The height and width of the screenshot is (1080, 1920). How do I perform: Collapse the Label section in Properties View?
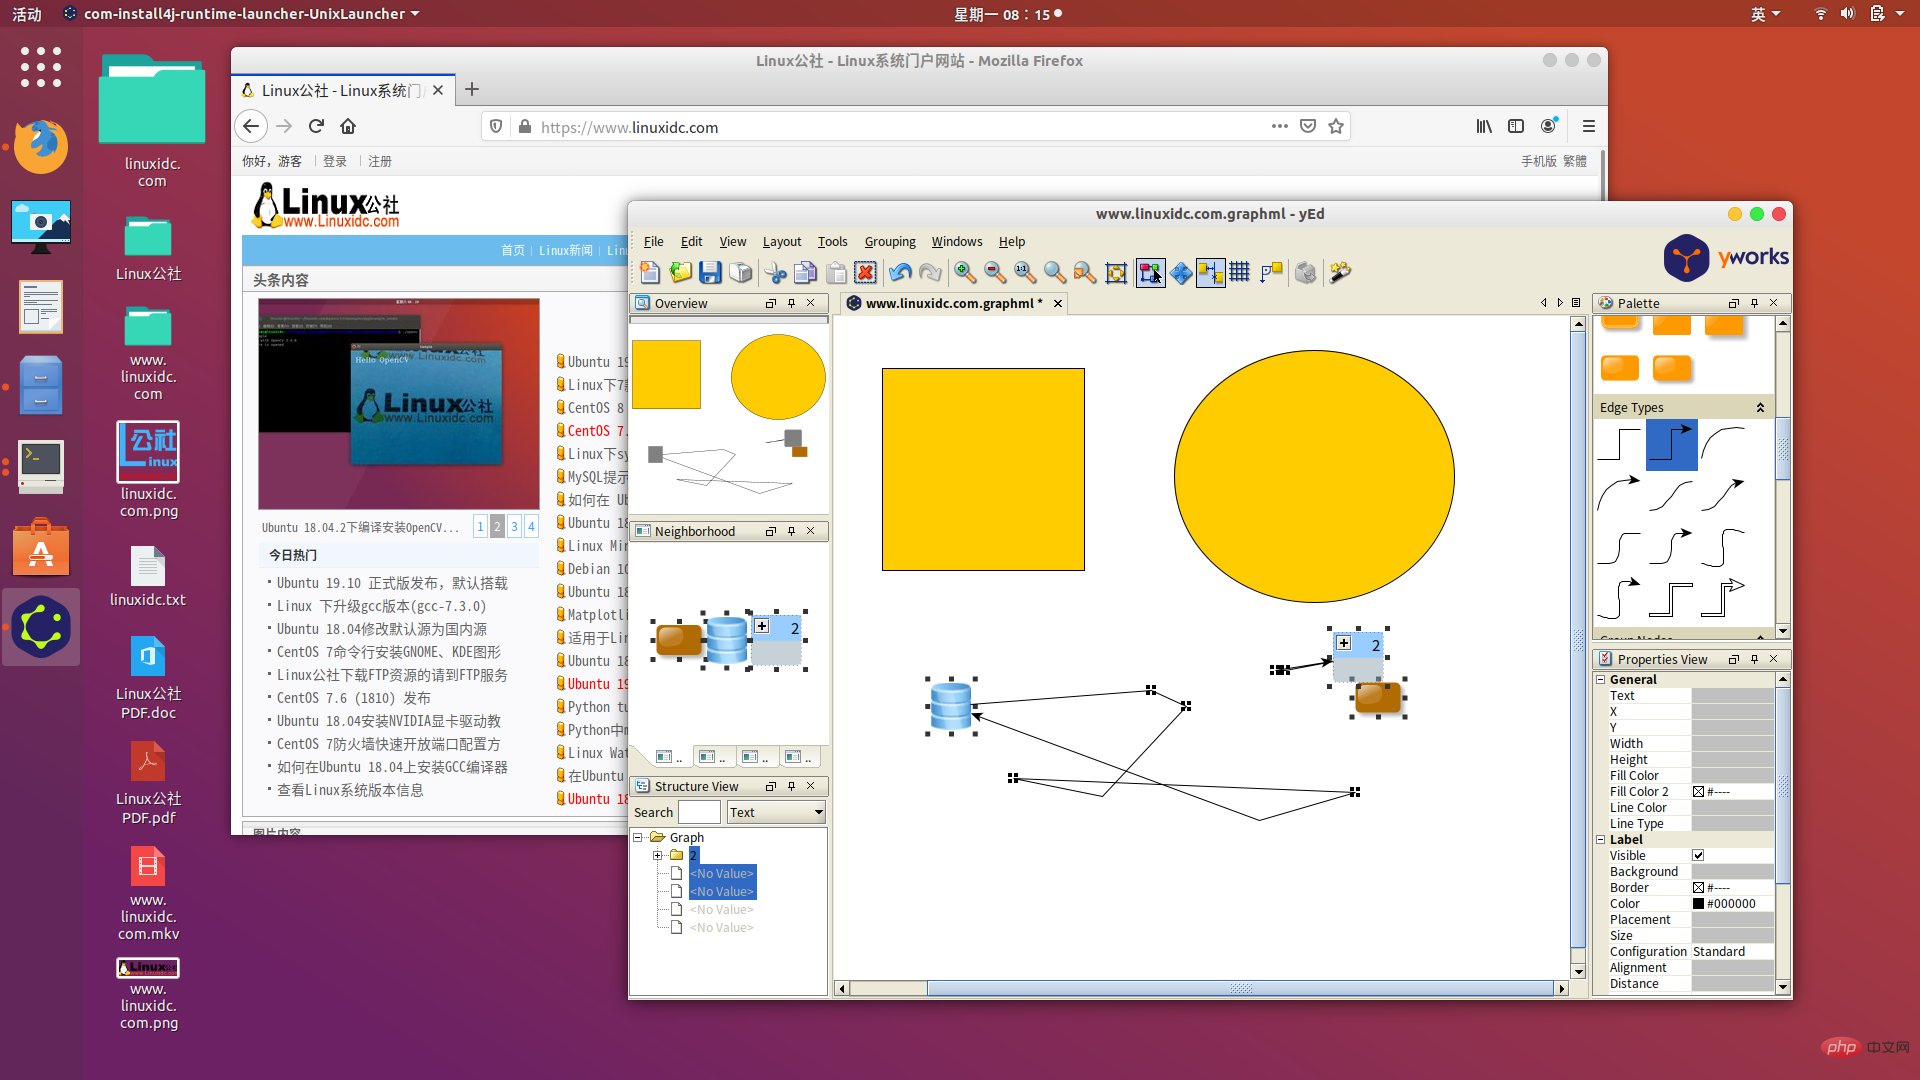click(1601, 840)
